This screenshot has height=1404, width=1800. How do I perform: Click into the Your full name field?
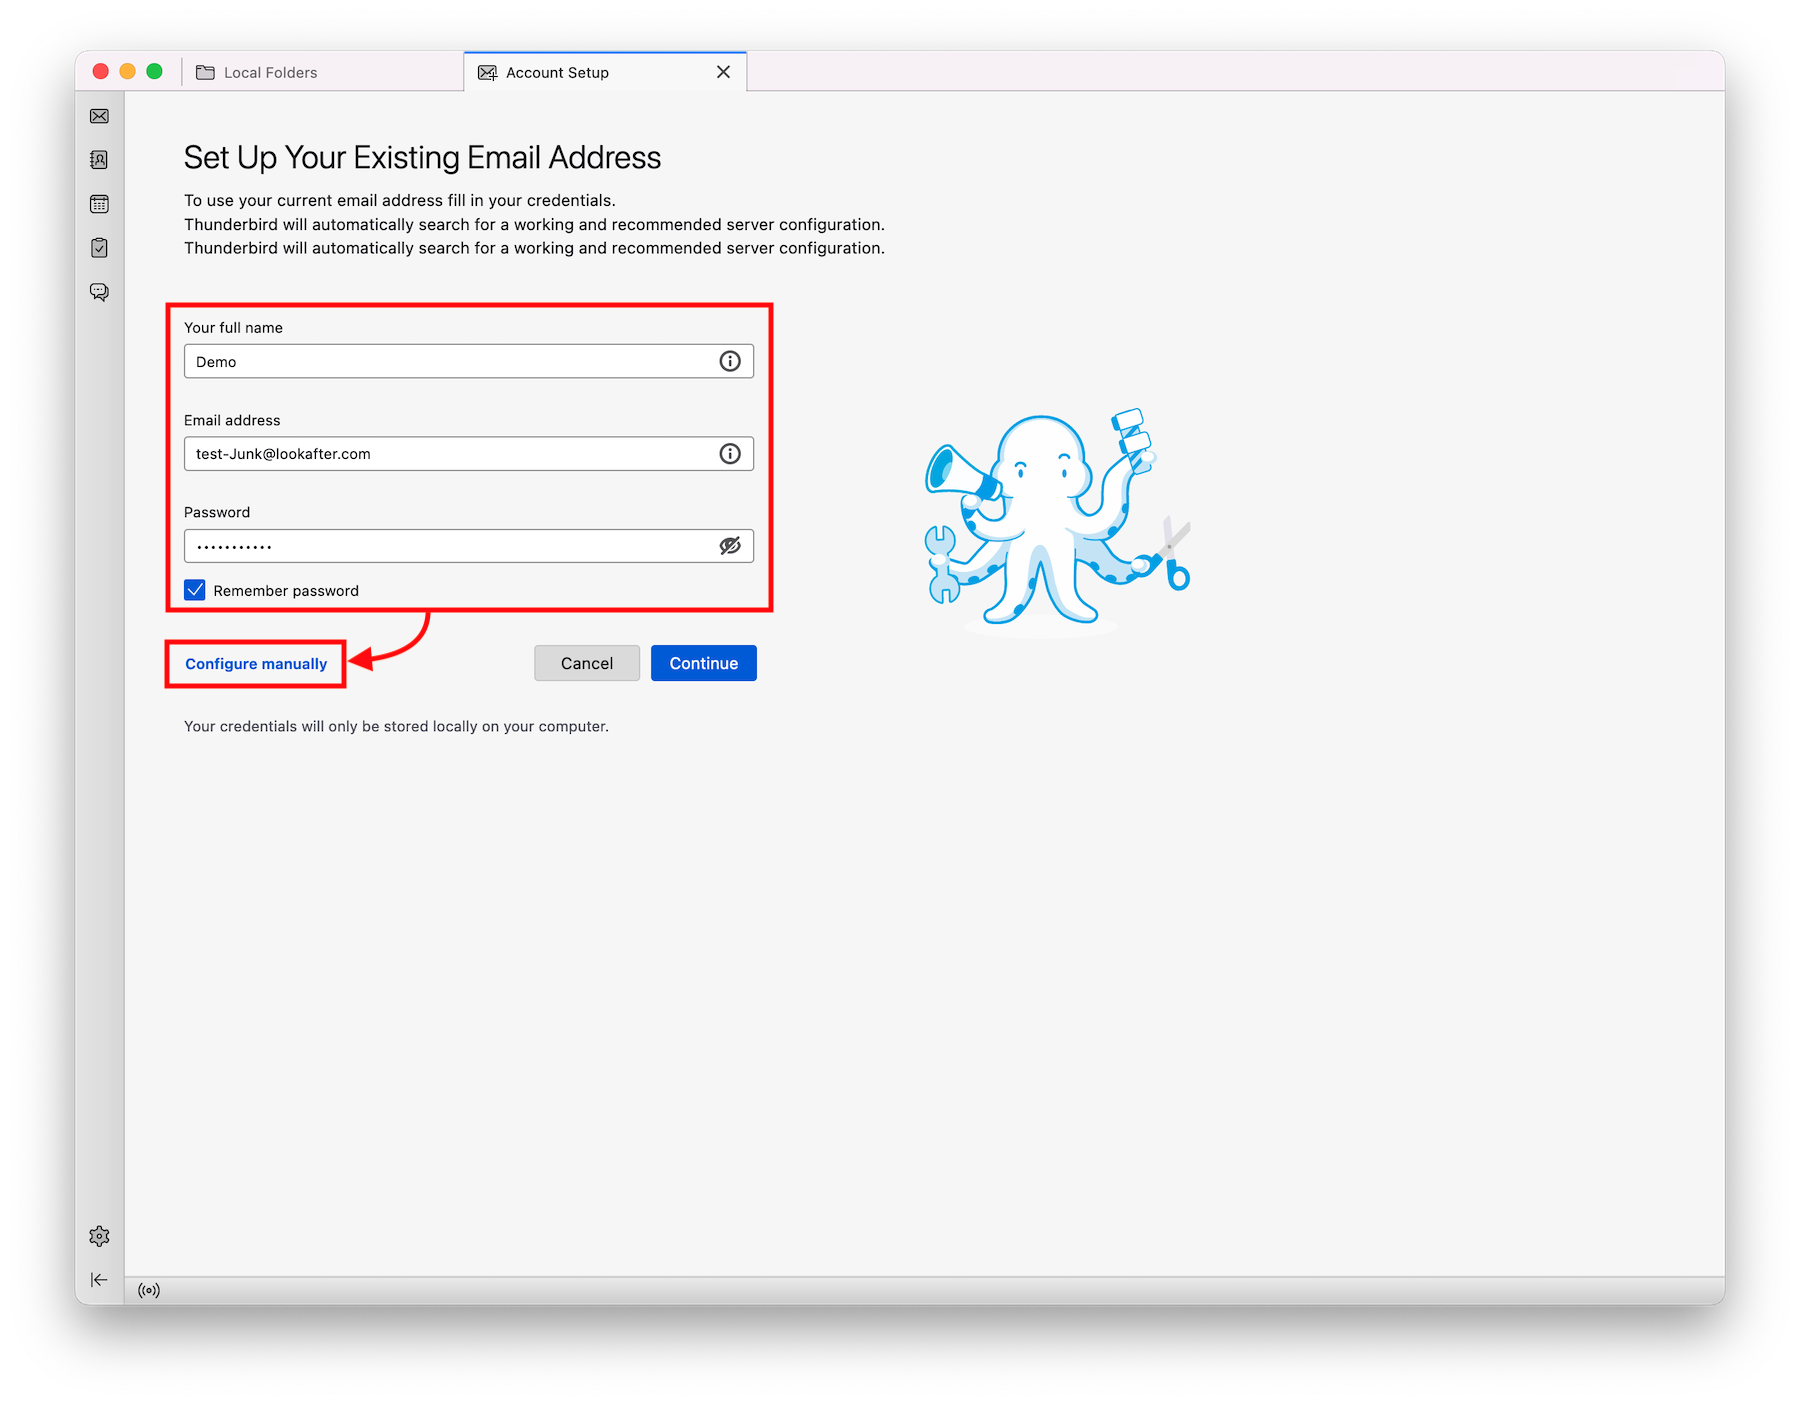tap(450, 362)
